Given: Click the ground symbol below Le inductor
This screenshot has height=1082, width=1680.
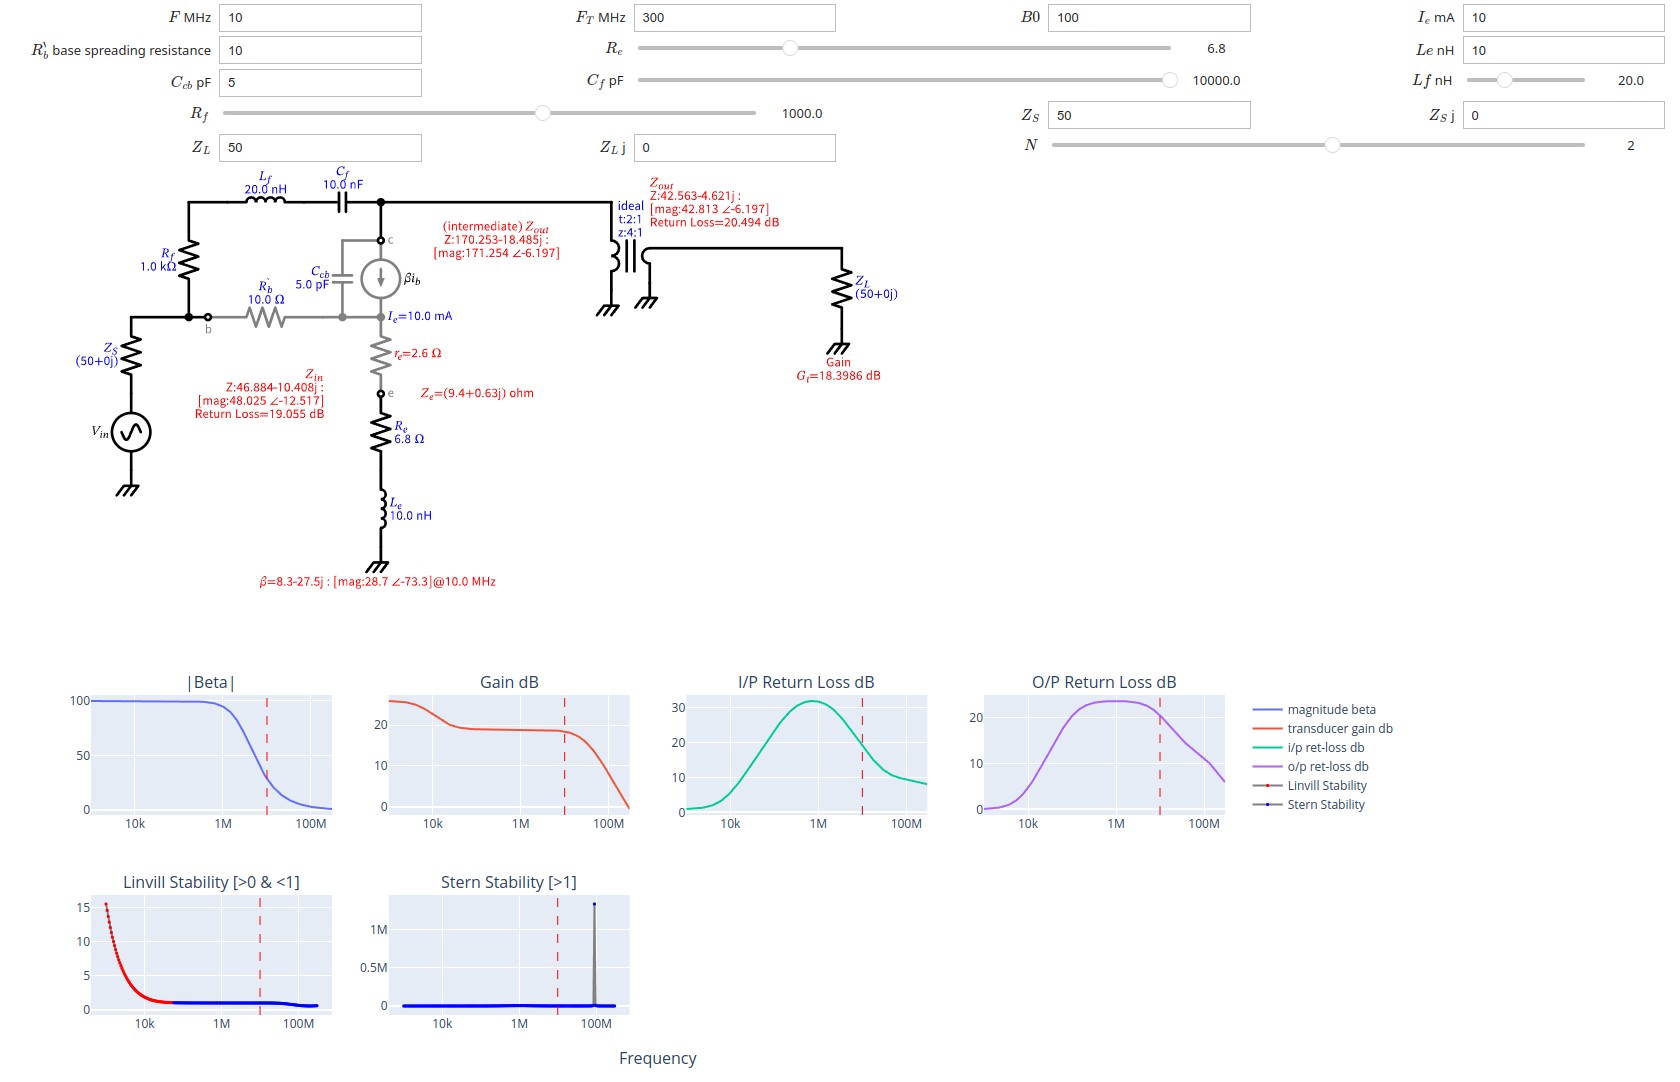Looking at the screenshot, I should (378, 566).
